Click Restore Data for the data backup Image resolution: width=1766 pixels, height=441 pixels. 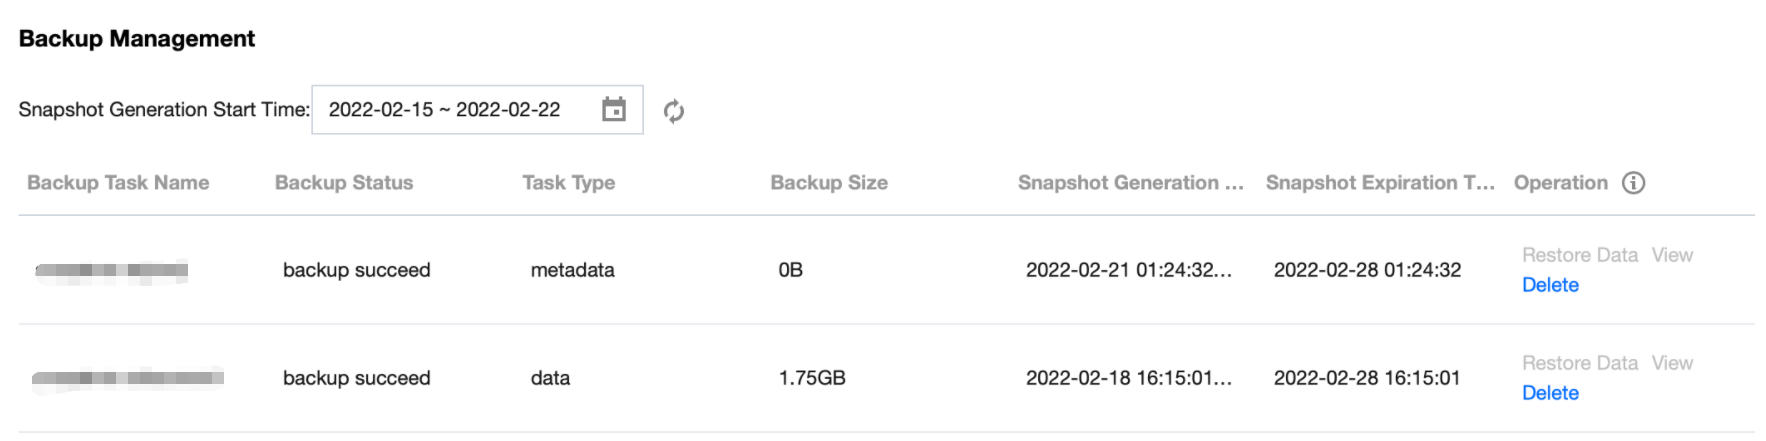tap(1579, 363)
